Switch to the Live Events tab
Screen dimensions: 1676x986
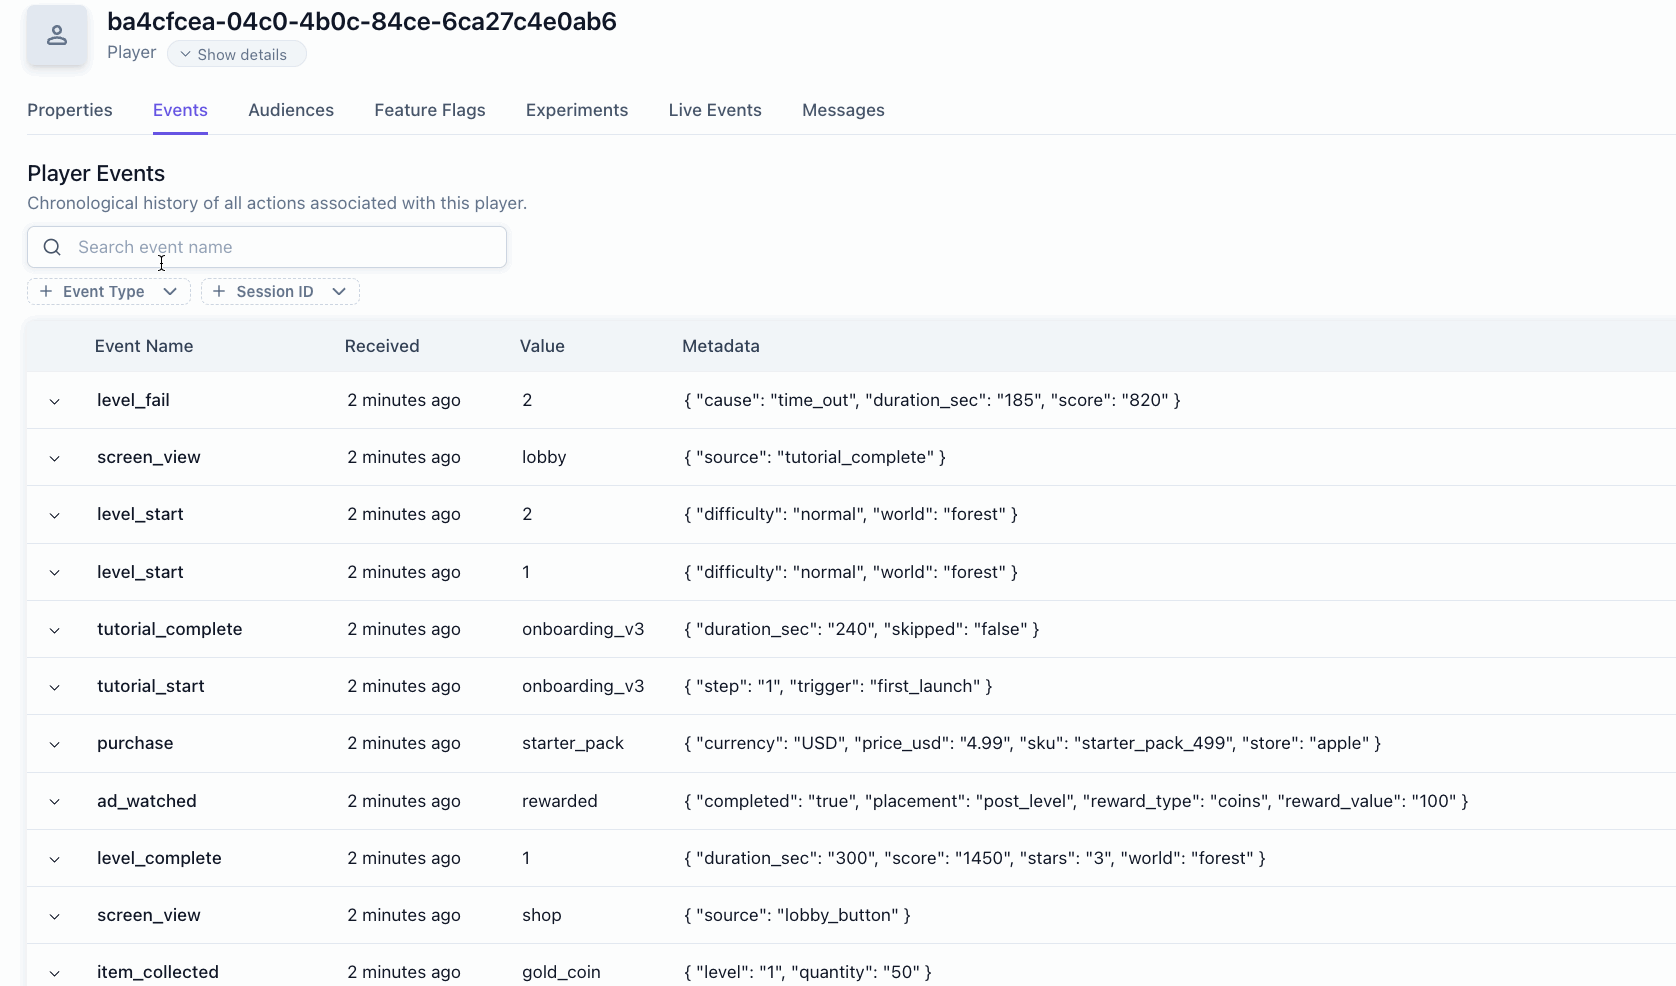(x=715, y=110)
